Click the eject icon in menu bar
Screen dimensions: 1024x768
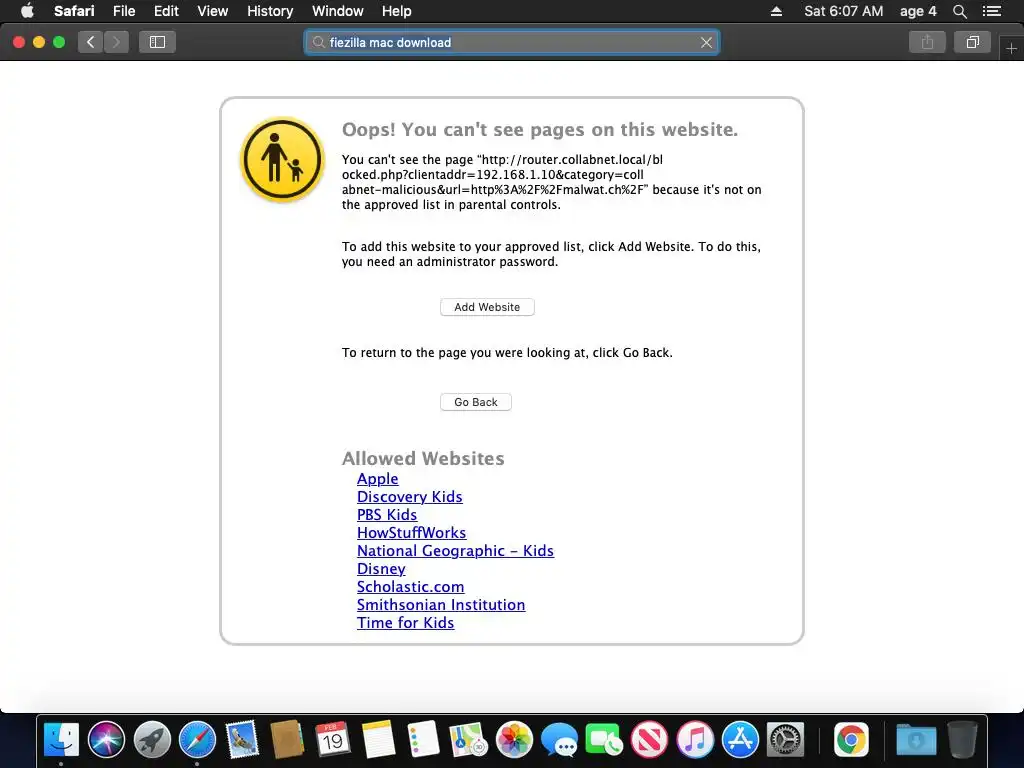pos(776,11)
